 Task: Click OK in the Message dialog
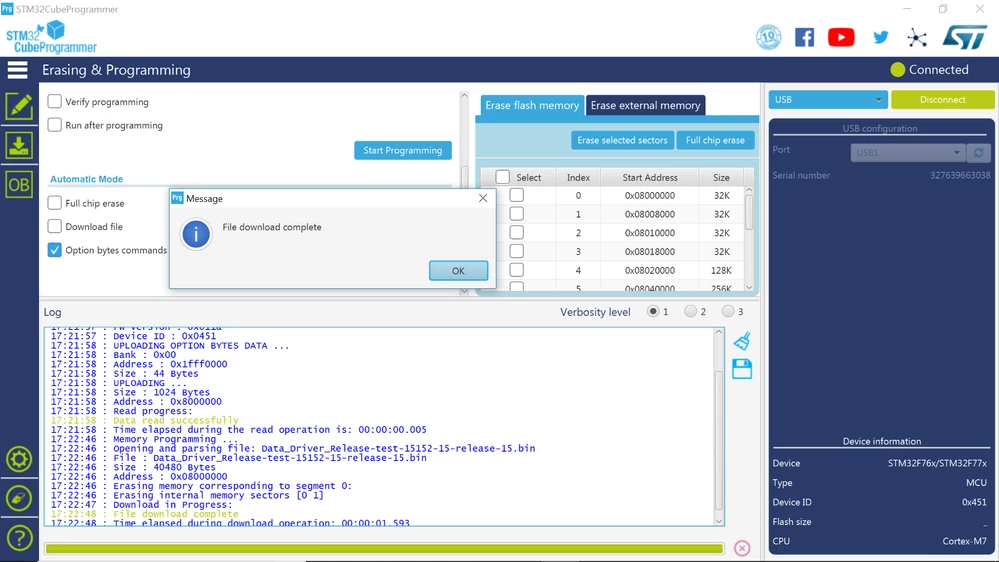click(458, 271)
